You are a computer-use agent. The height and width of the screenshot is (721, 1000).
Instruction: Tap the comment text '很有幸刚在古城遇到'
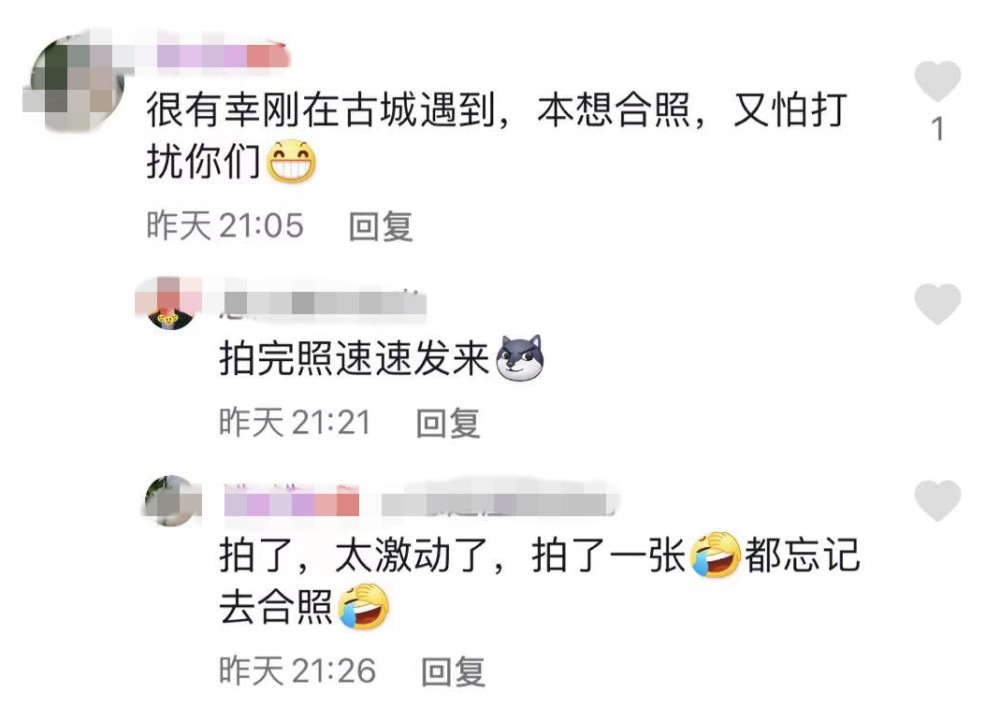tap(321, 110)
